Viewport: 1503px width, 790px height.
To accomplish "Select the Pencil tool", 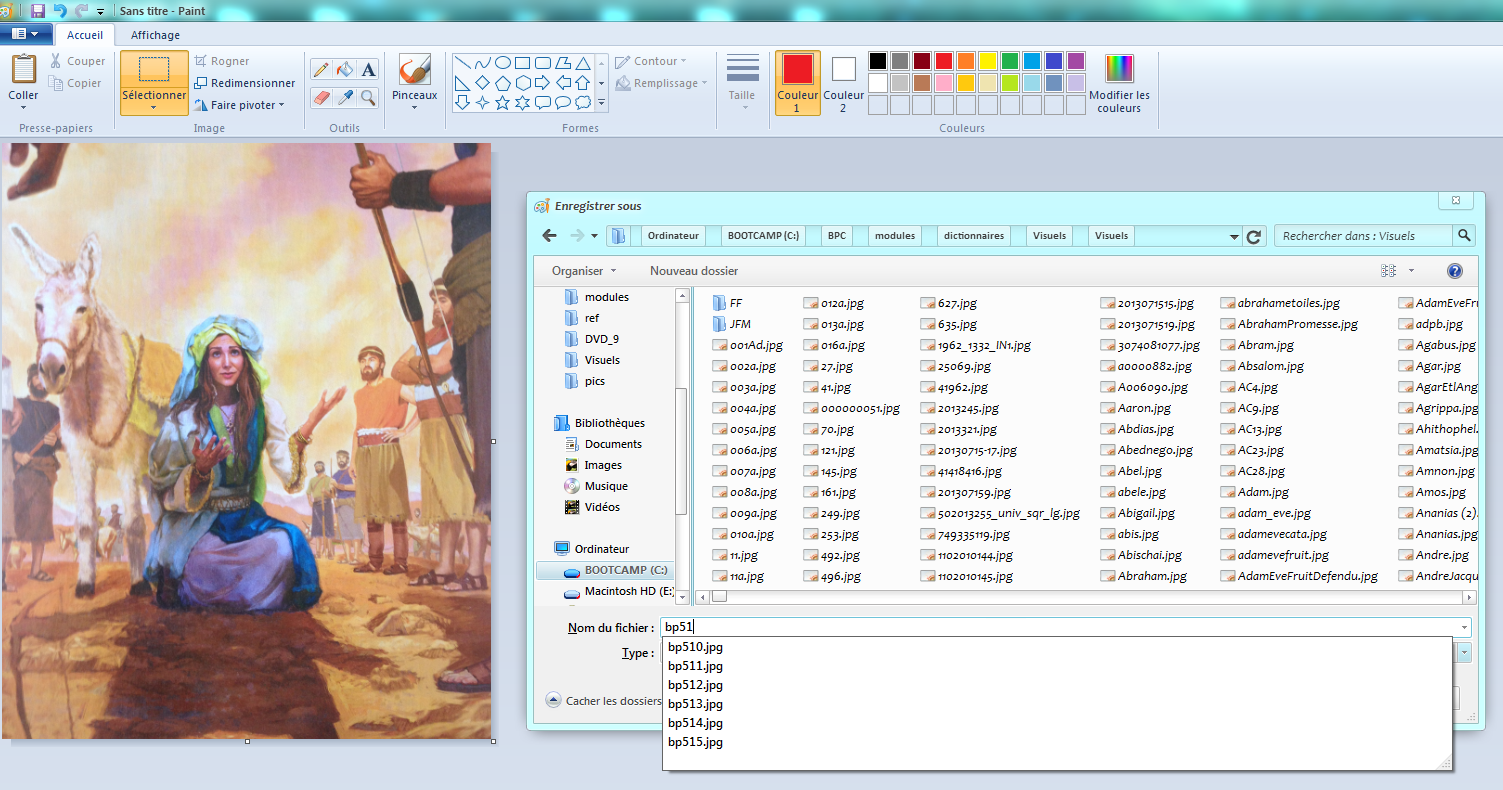I will click(321, 69).
